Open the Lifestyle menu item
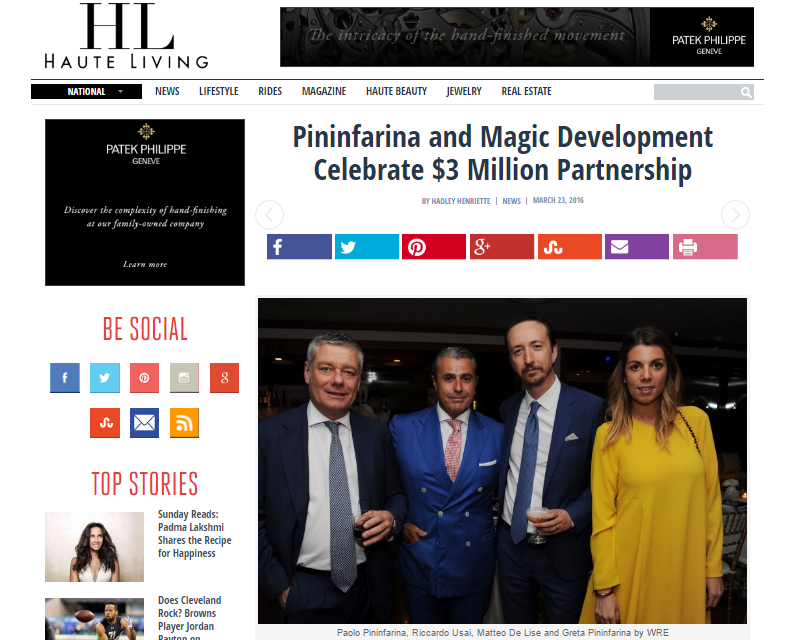 [x=218, y=91]
